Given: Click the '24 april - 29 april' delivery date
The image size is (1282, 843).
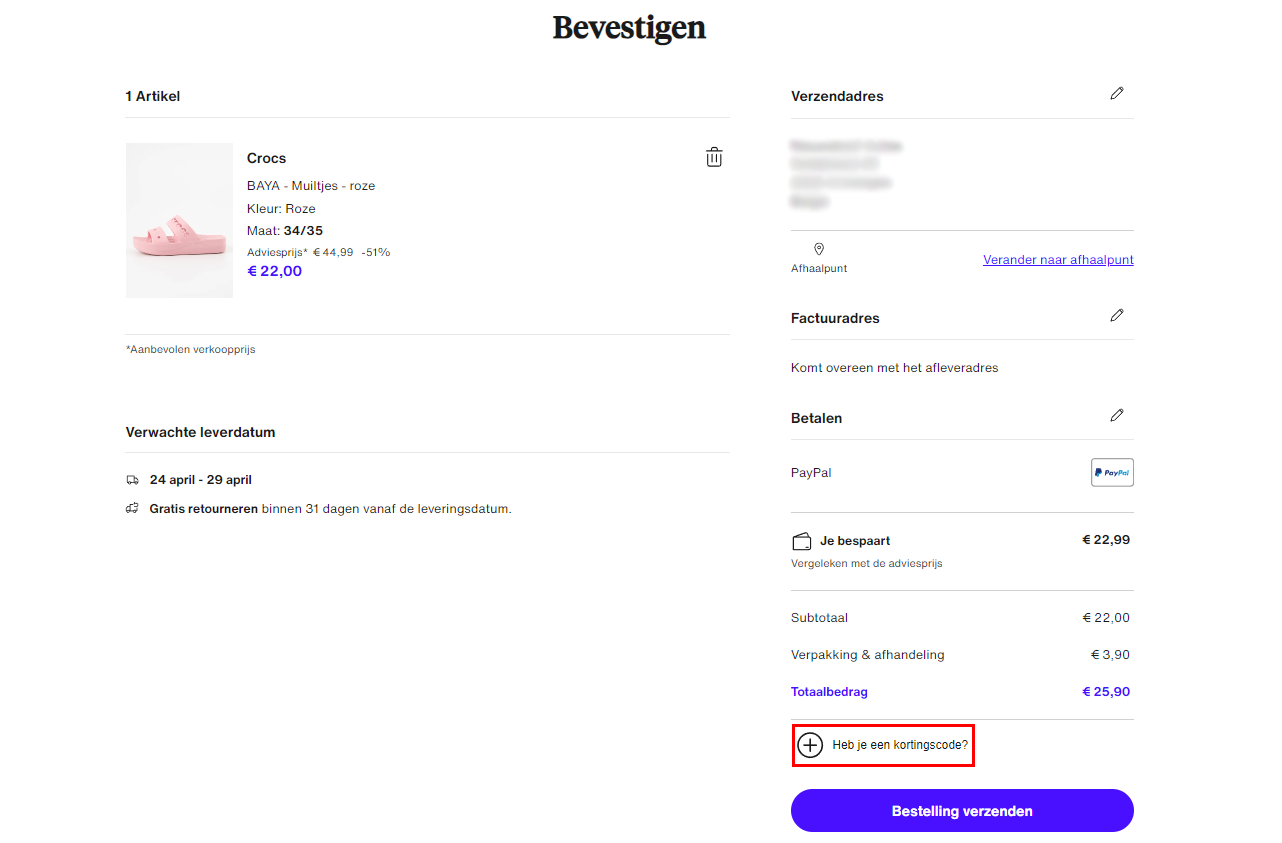Looking at the screenshot, I should [201, 480].
